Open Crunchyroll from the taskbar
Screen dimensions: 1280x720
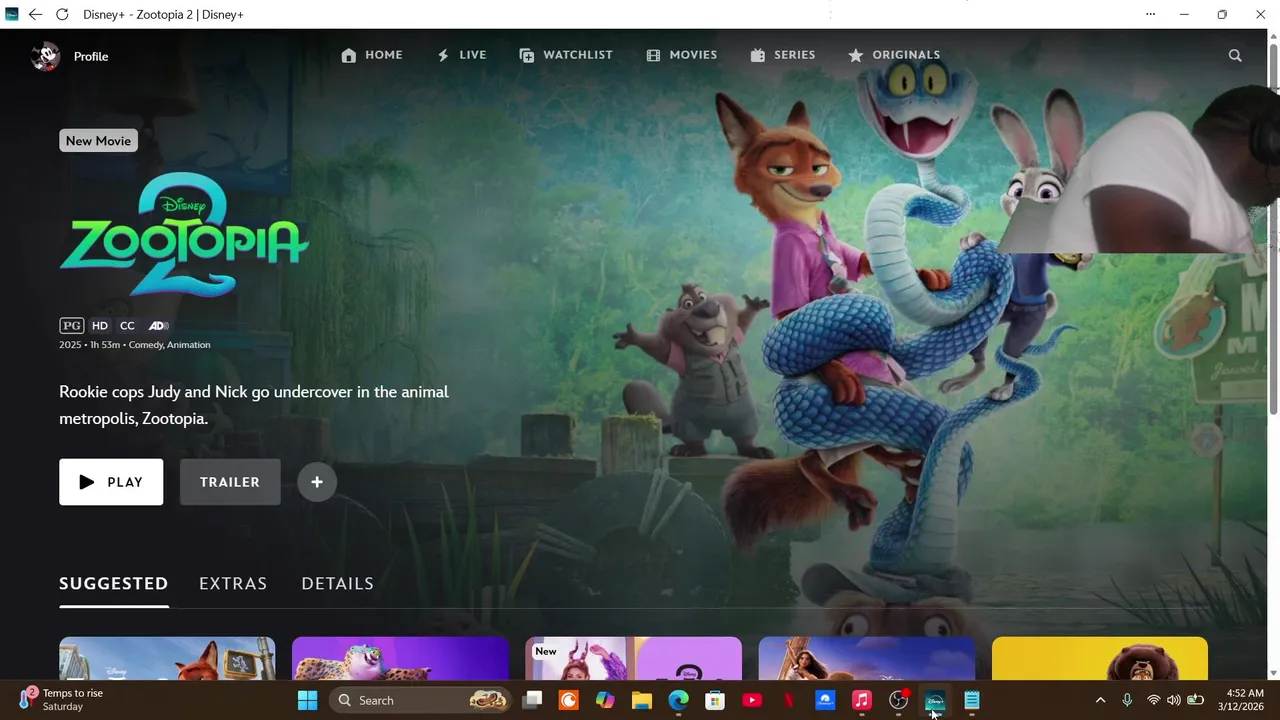(x=568, y=700)
